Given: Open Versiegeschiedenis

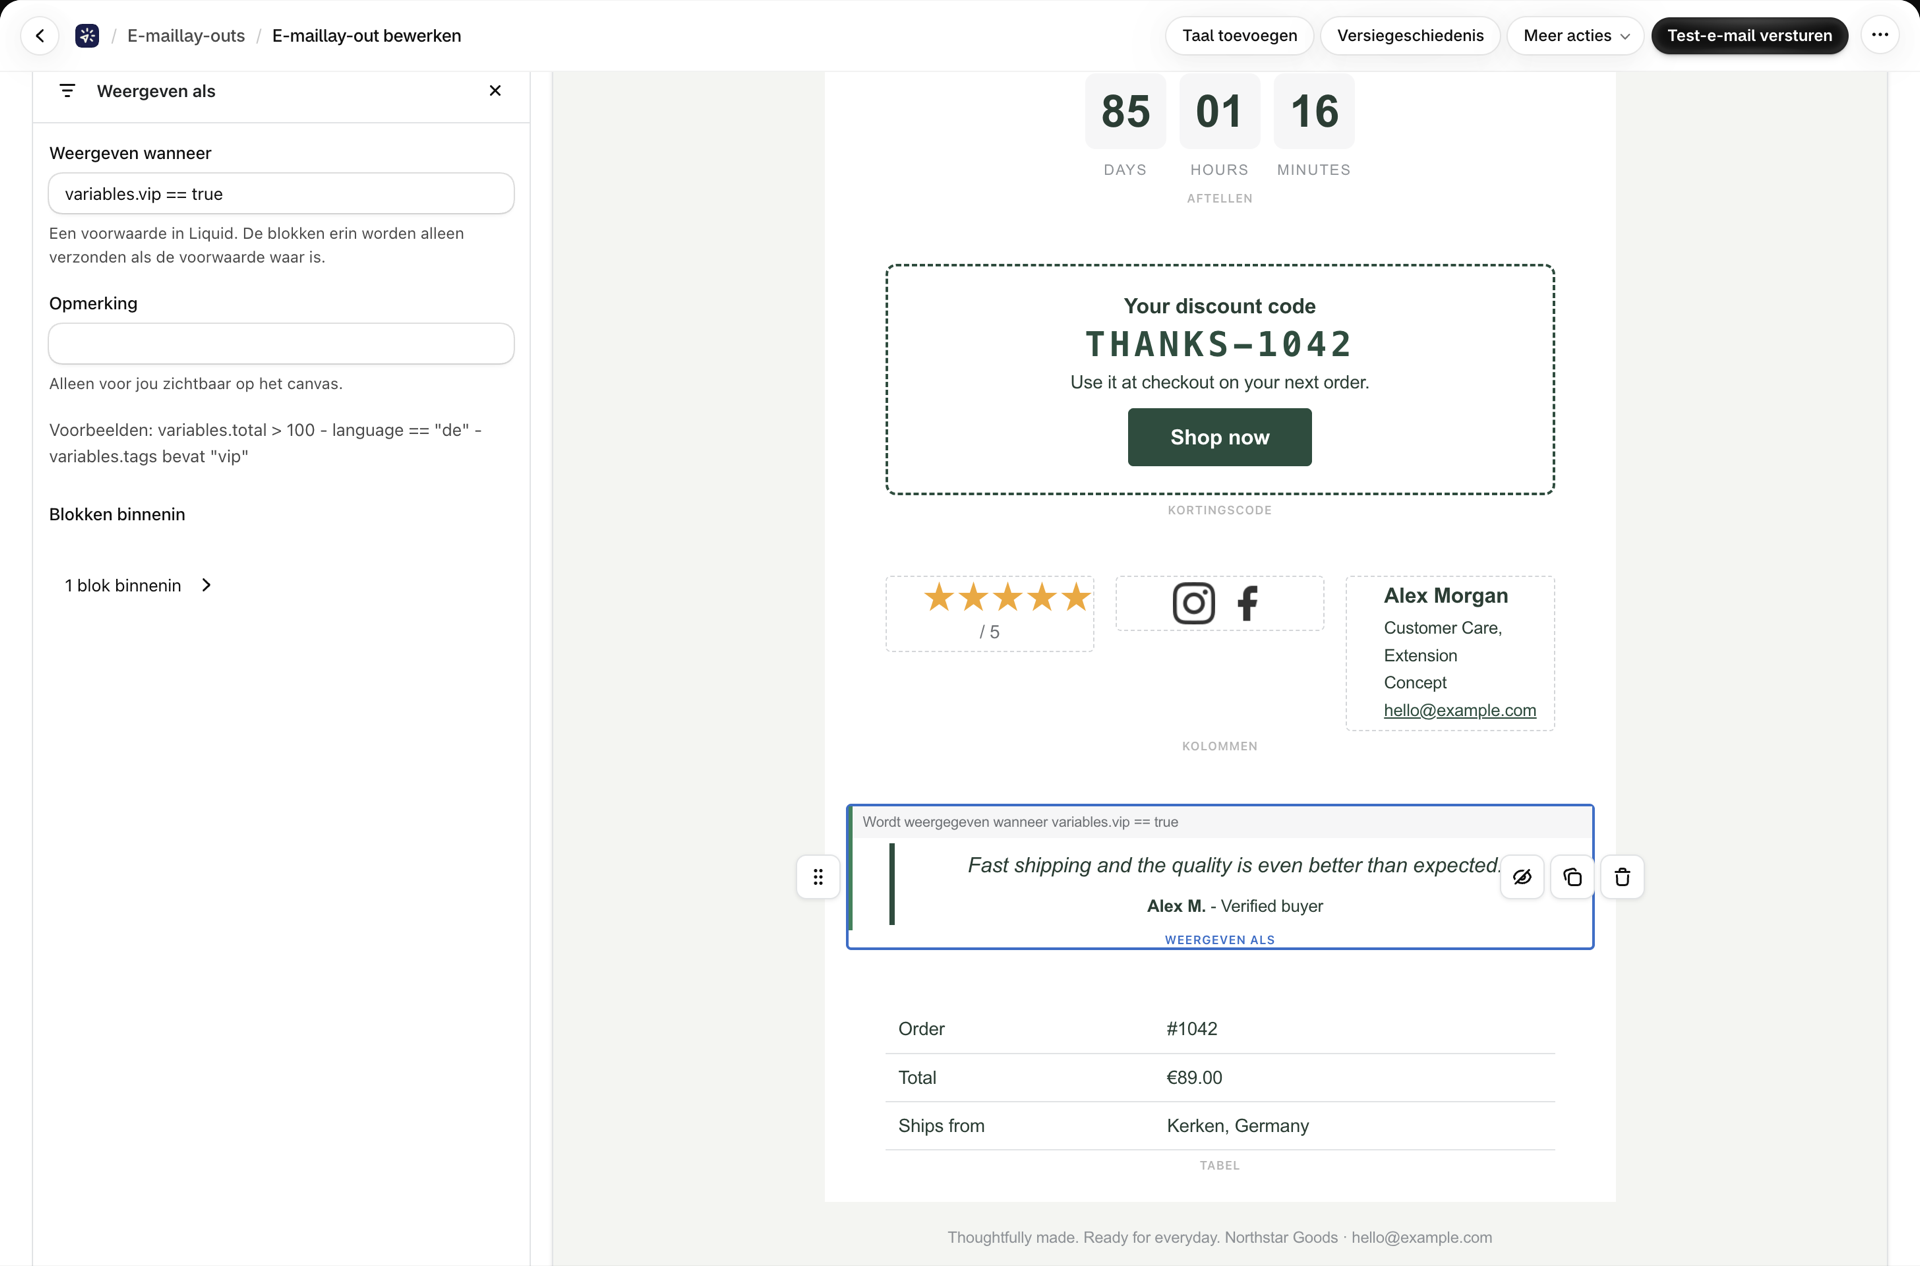Looking at the screenshot, I should 1410,36.
